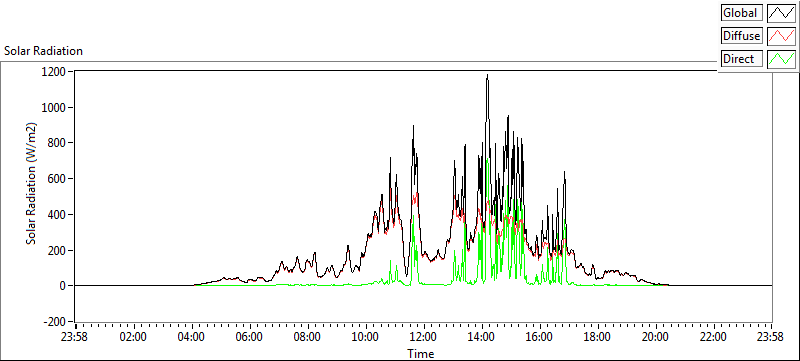Click the 14:00 time axis label
The width and height of the screenshot is (800, 361).
pos(482,337)
